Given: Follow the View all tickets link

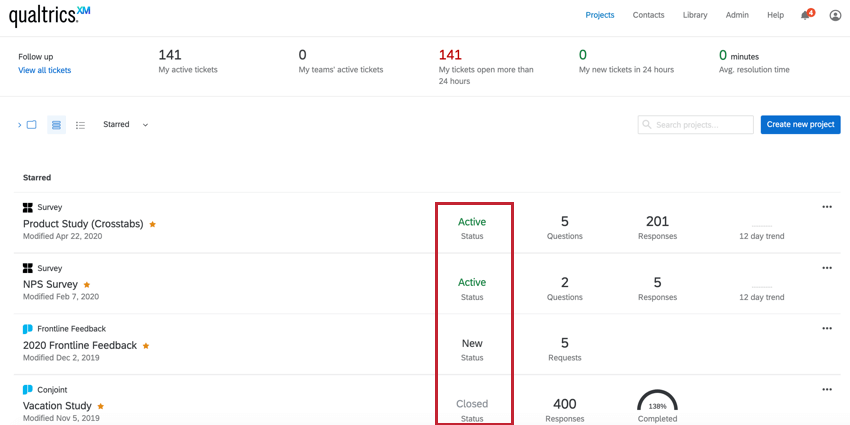Looking at the screenshot, I should pyautogui.click(x=44, y=70).
